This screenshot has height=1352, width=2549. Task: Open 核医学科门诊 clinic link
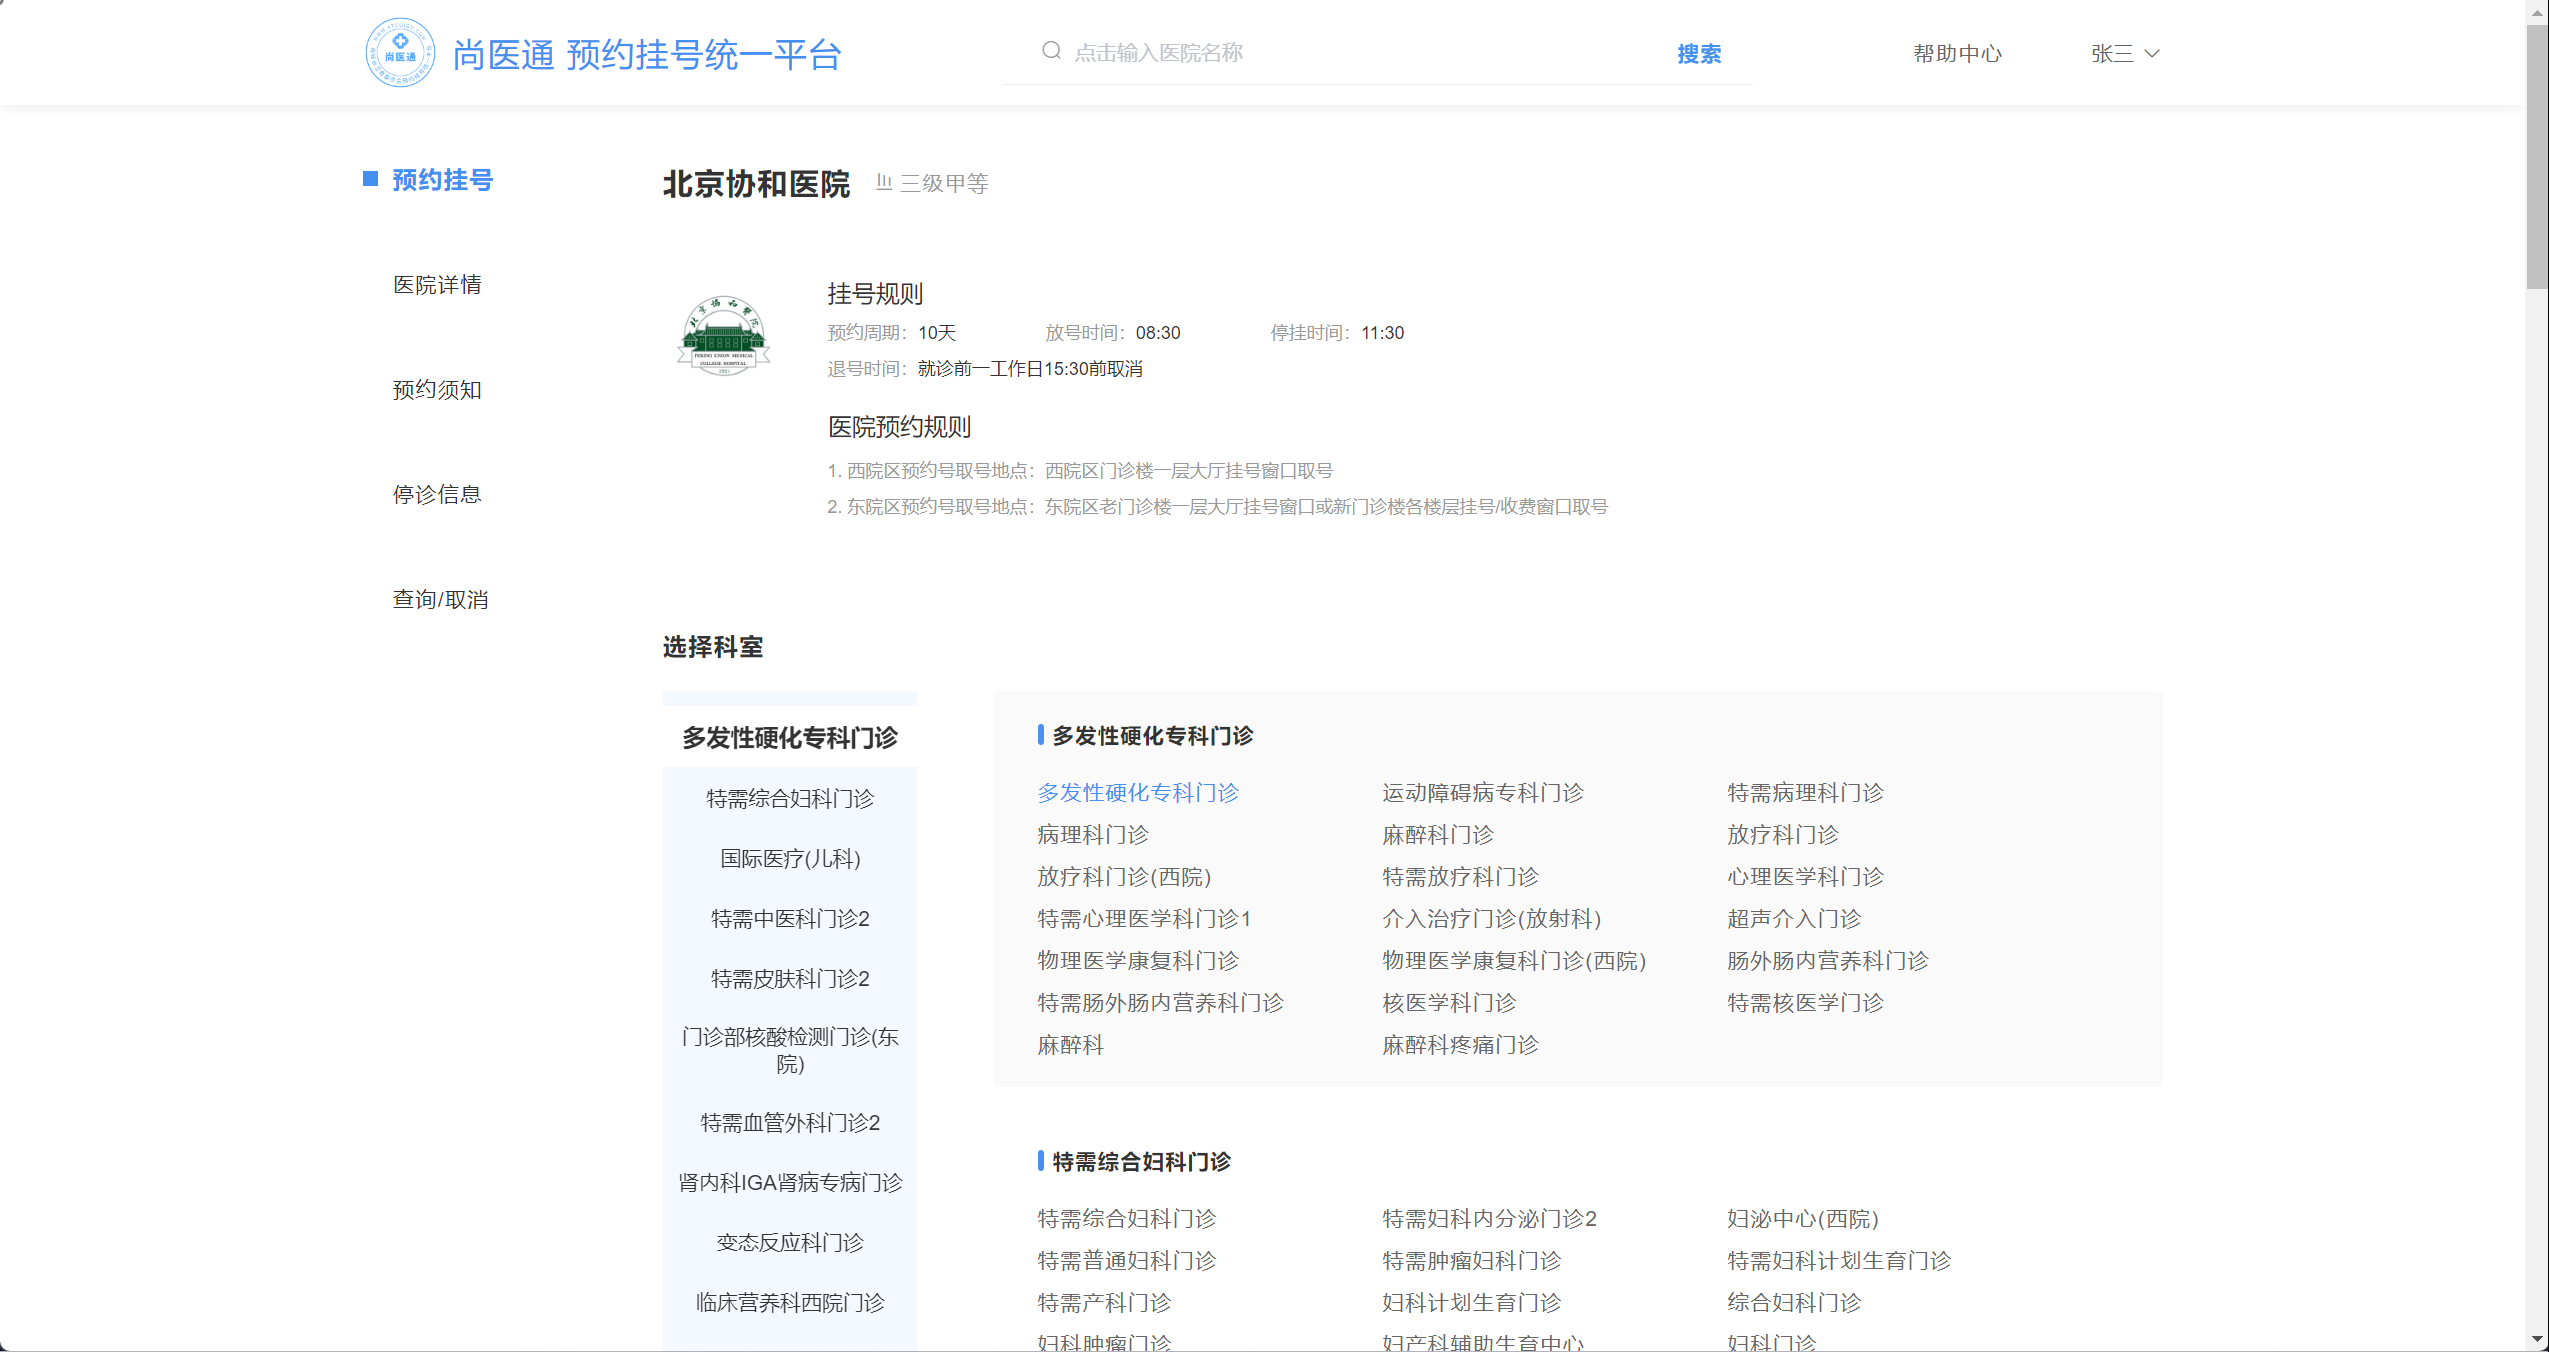coord(1449,1002)
